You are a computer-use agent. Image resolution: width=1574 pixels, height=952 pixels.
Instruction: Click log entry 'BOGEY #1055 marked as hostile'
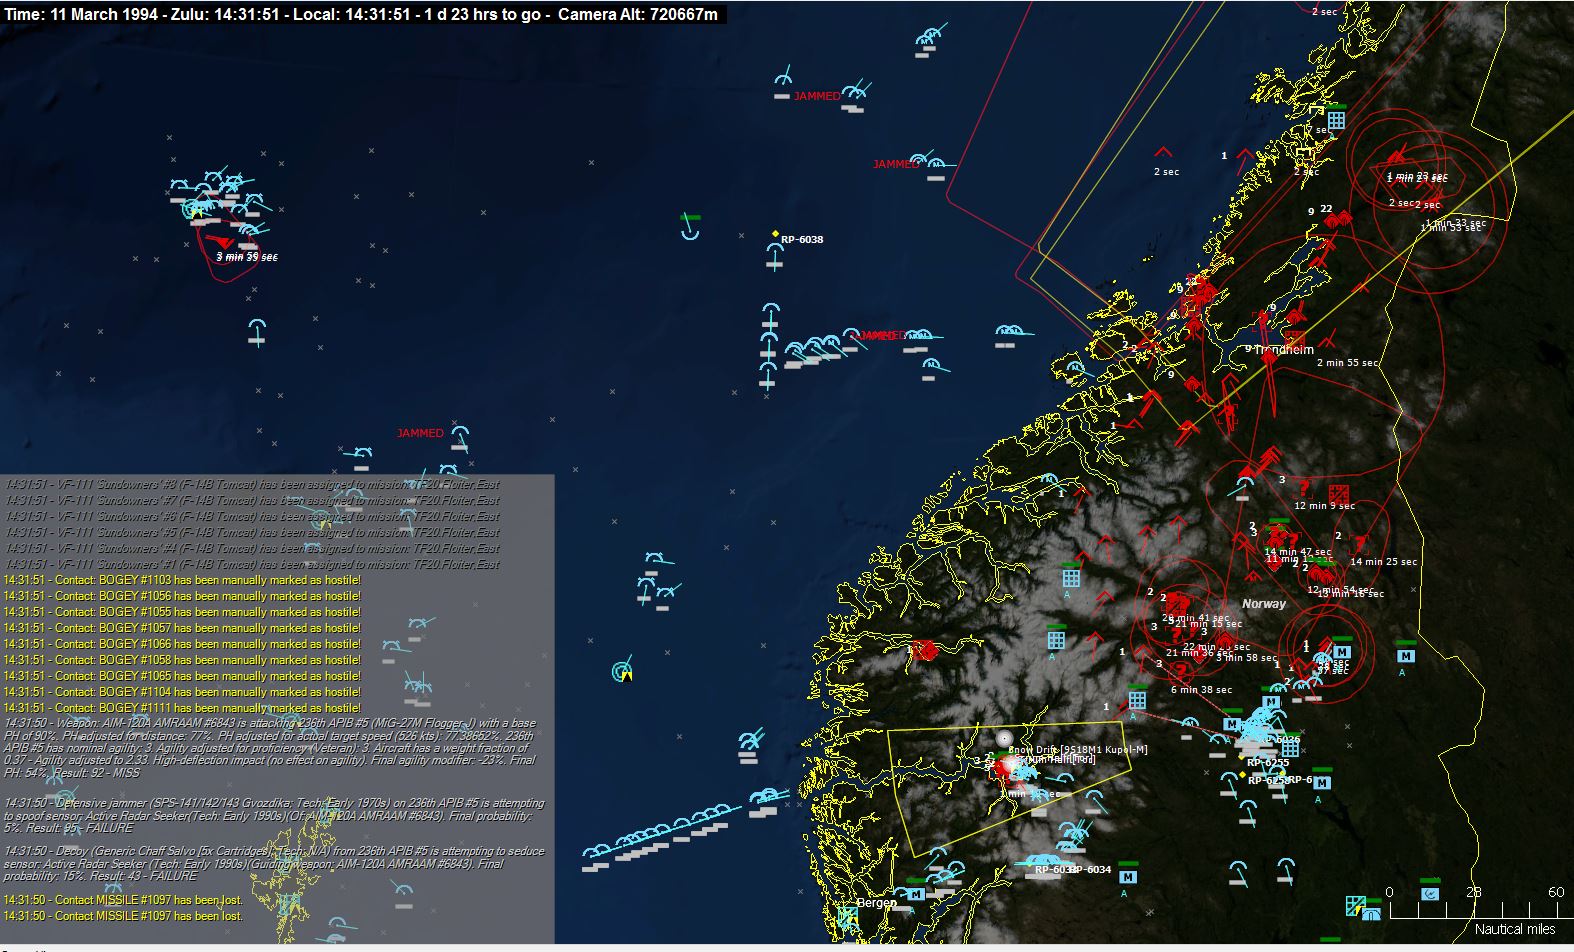(x=182, y=612)
